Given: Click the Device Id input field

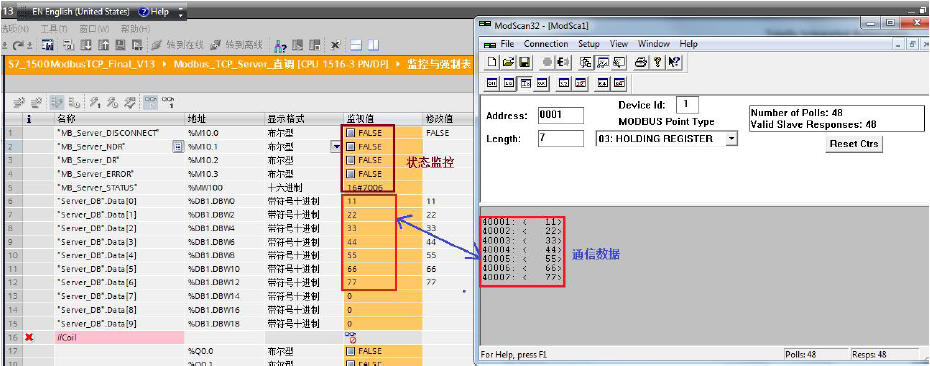Looking at the screenshot, I should point(687,105).
